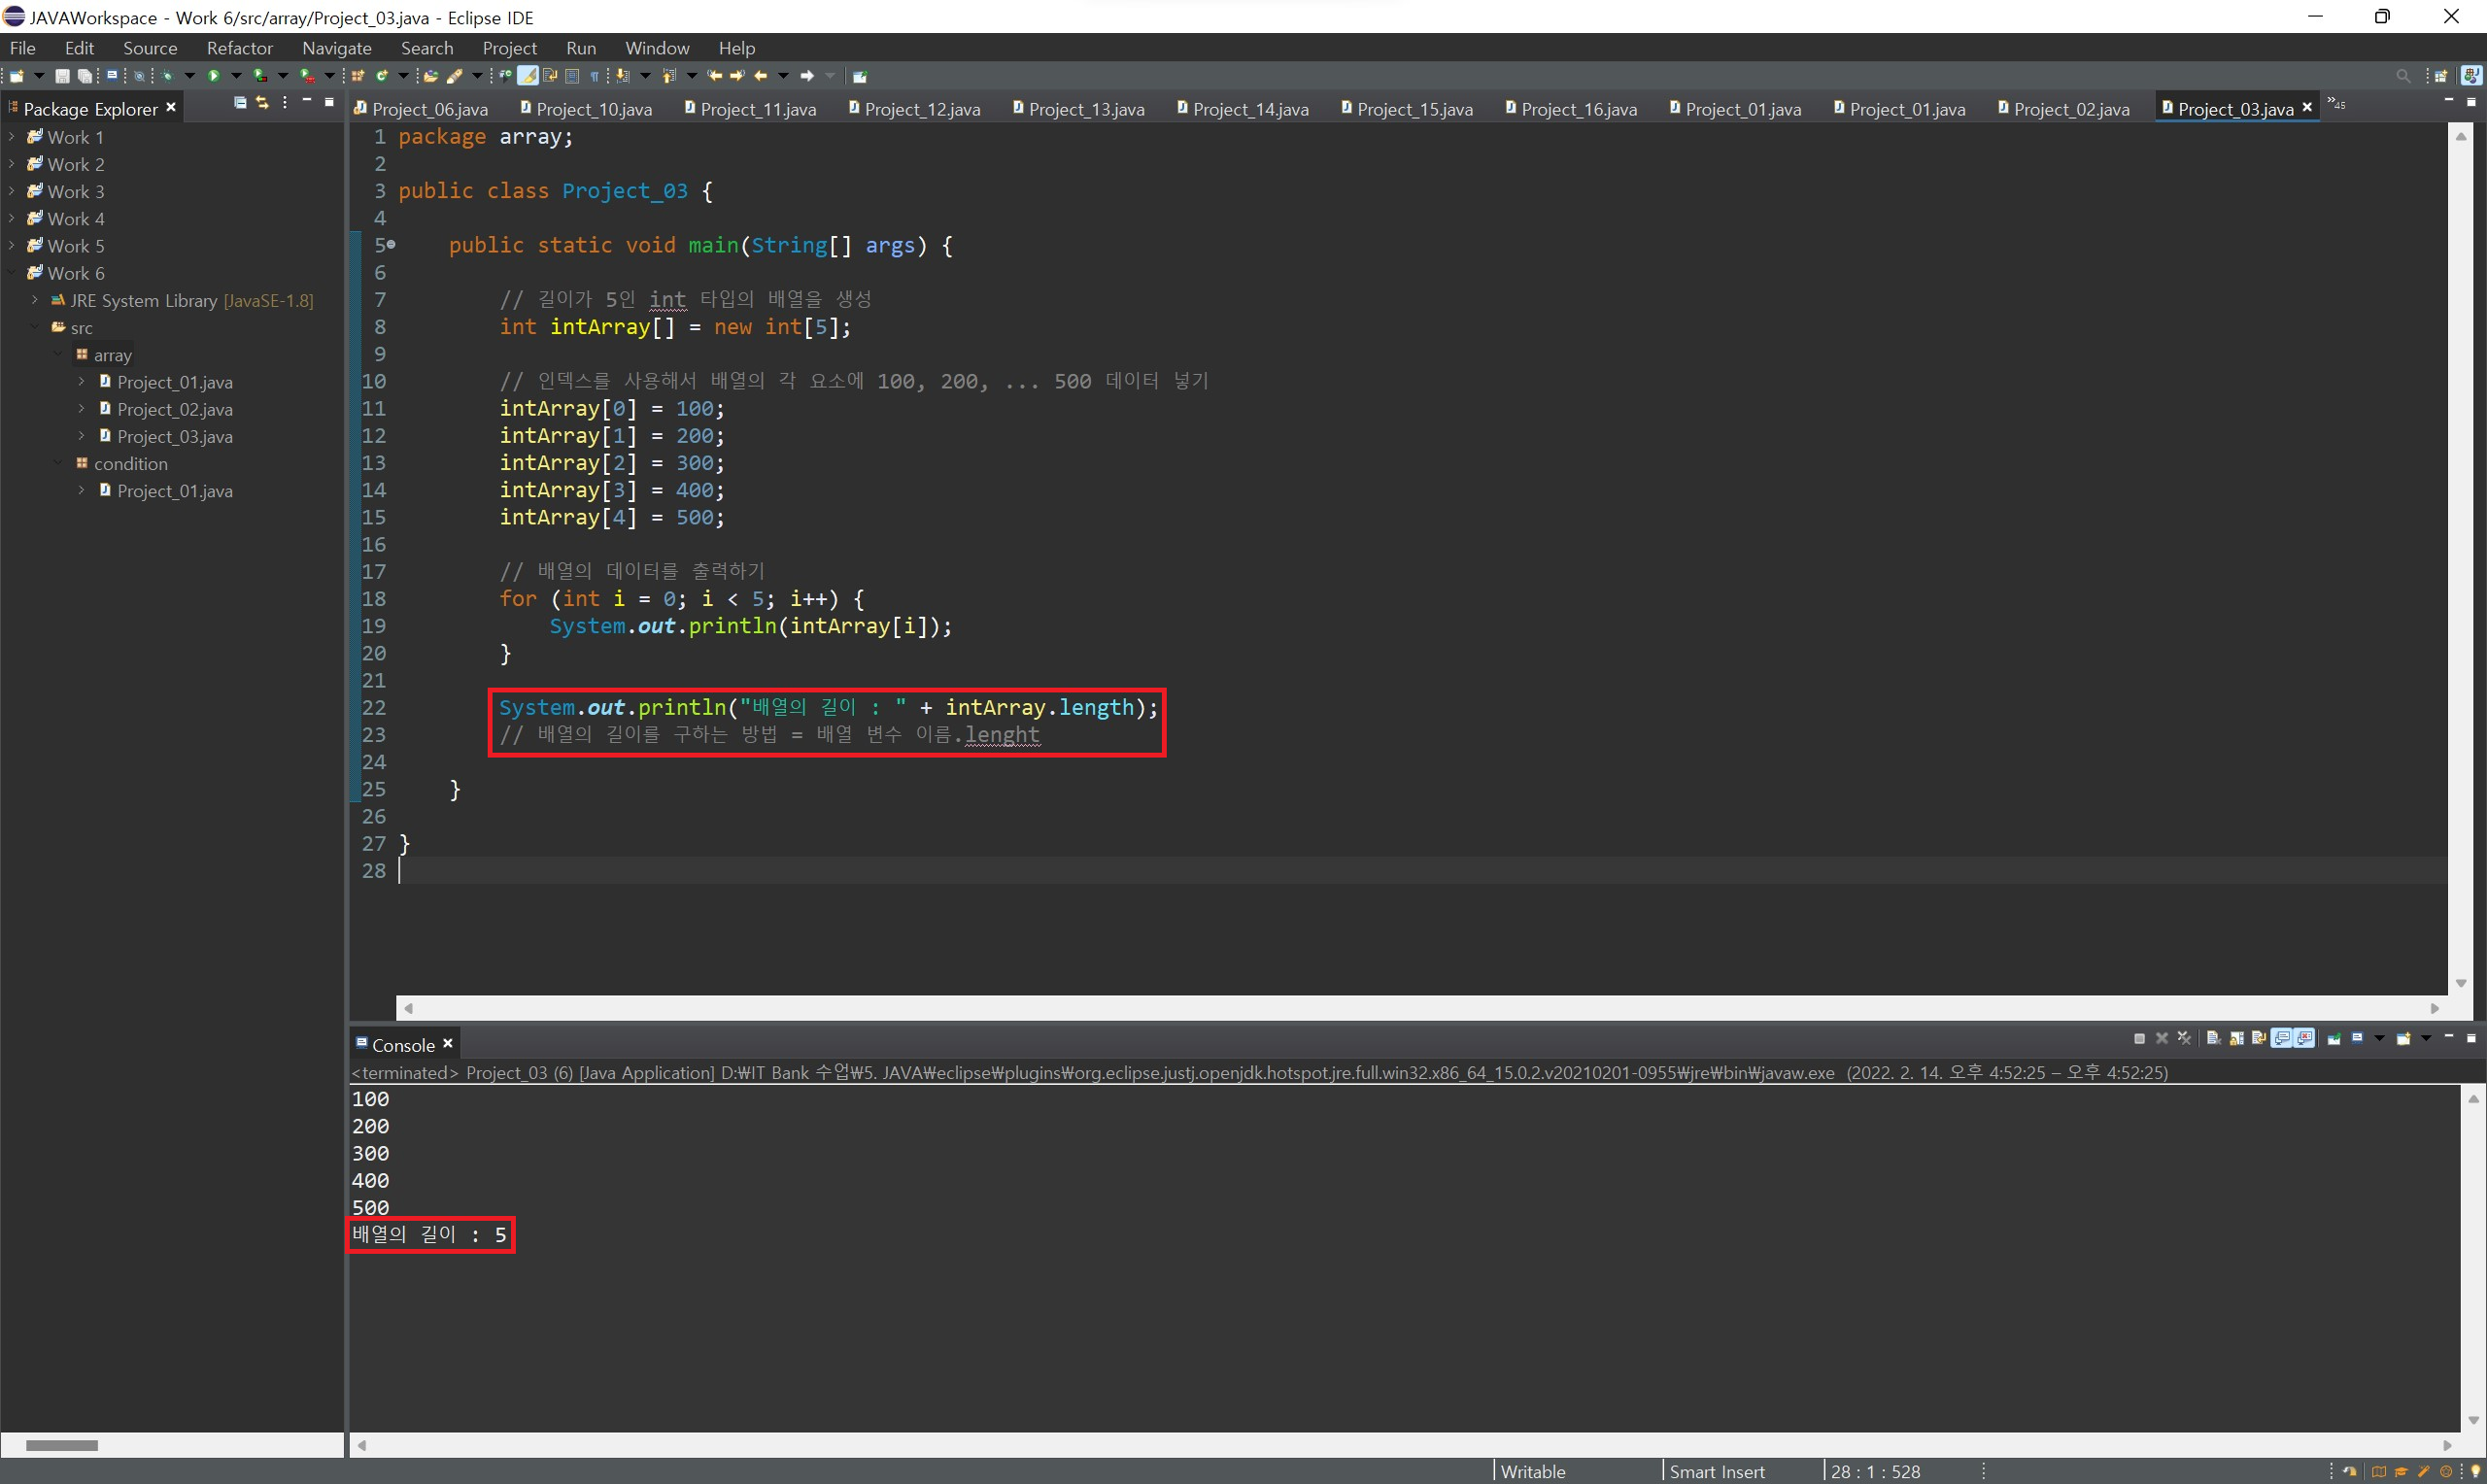The image size is (2487, 1484).
Task: Toggle Mark Occurrences highlighter button
Action: (528, 76)
